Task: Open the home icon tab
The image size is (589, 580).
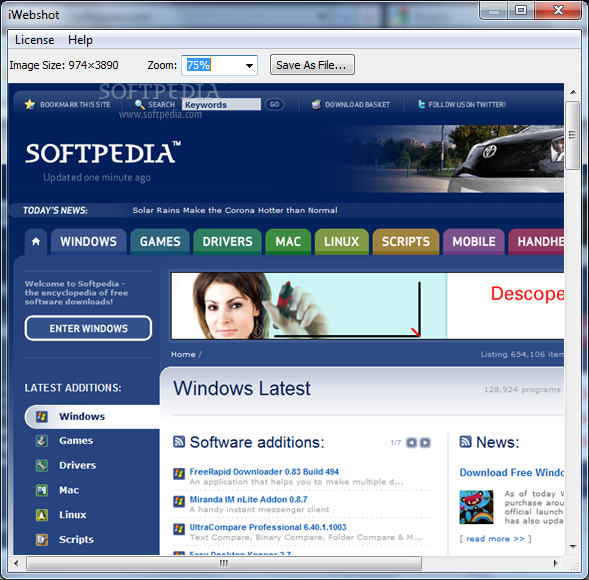Action: [x=36, y=242]
